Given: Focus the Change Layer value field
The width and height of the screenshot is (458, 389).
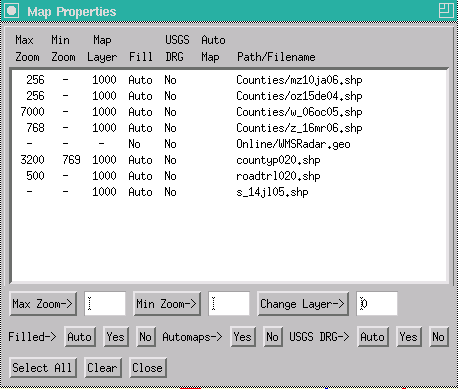Looking at the screenshot, I should pos(377,304).
